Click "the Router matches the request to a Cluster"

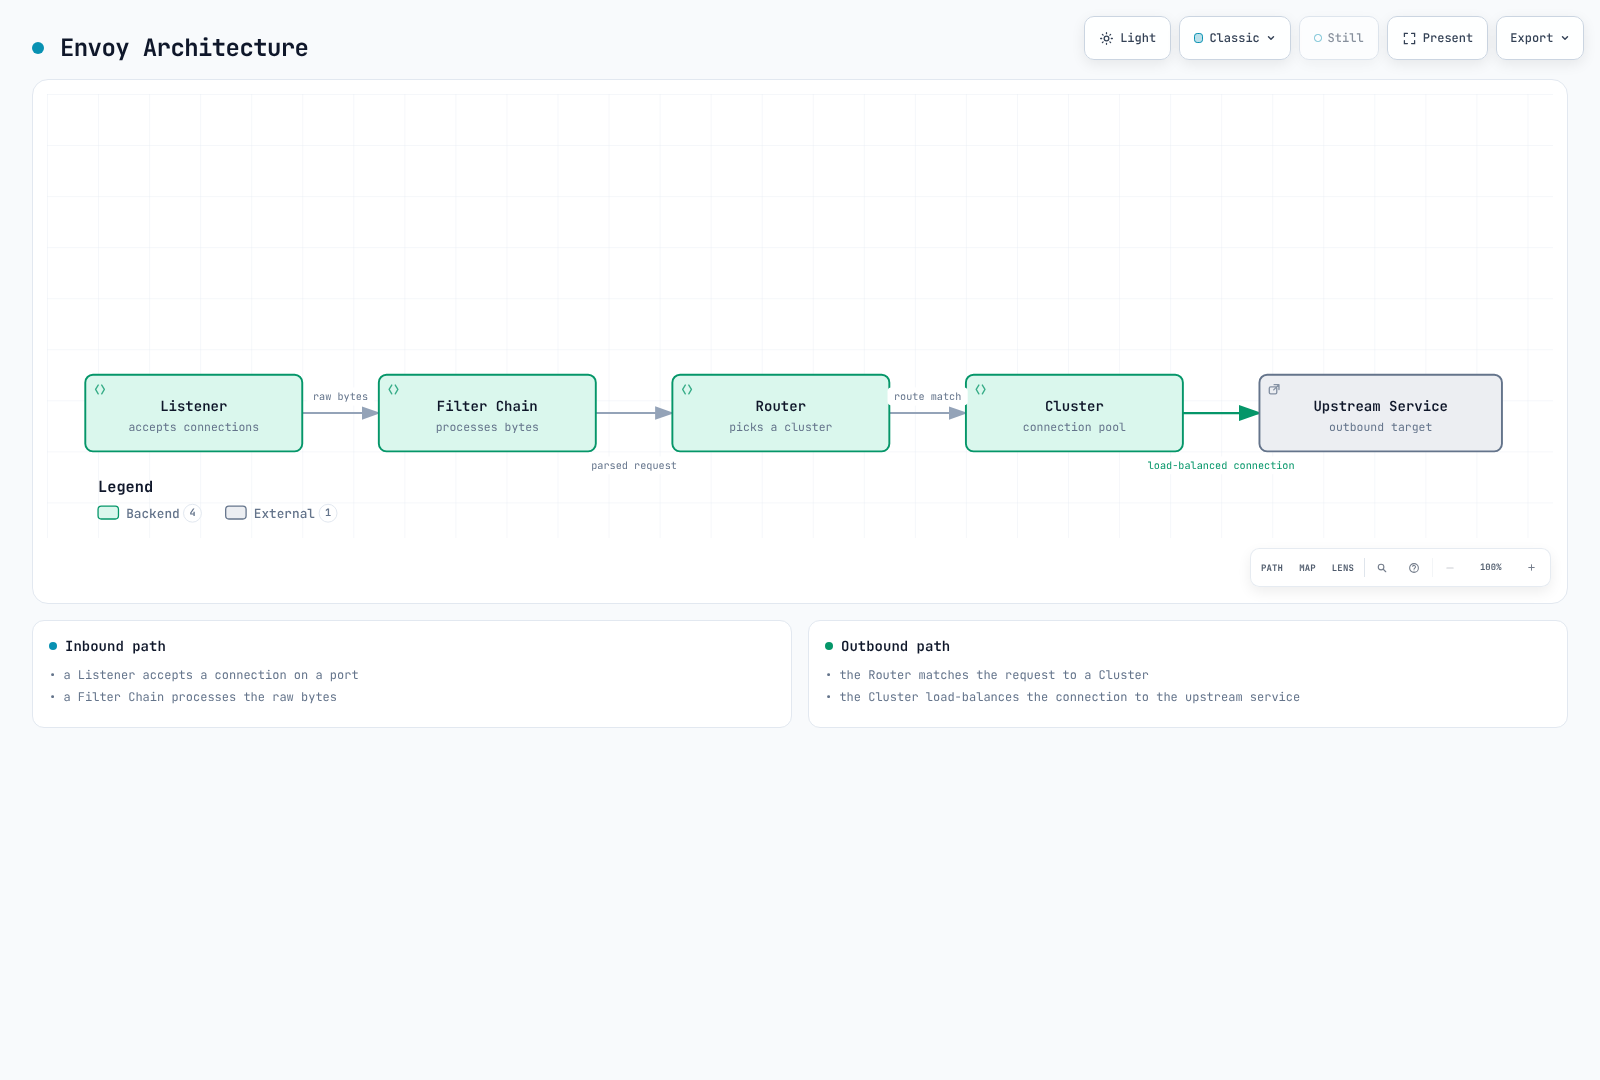pos(994,675)
